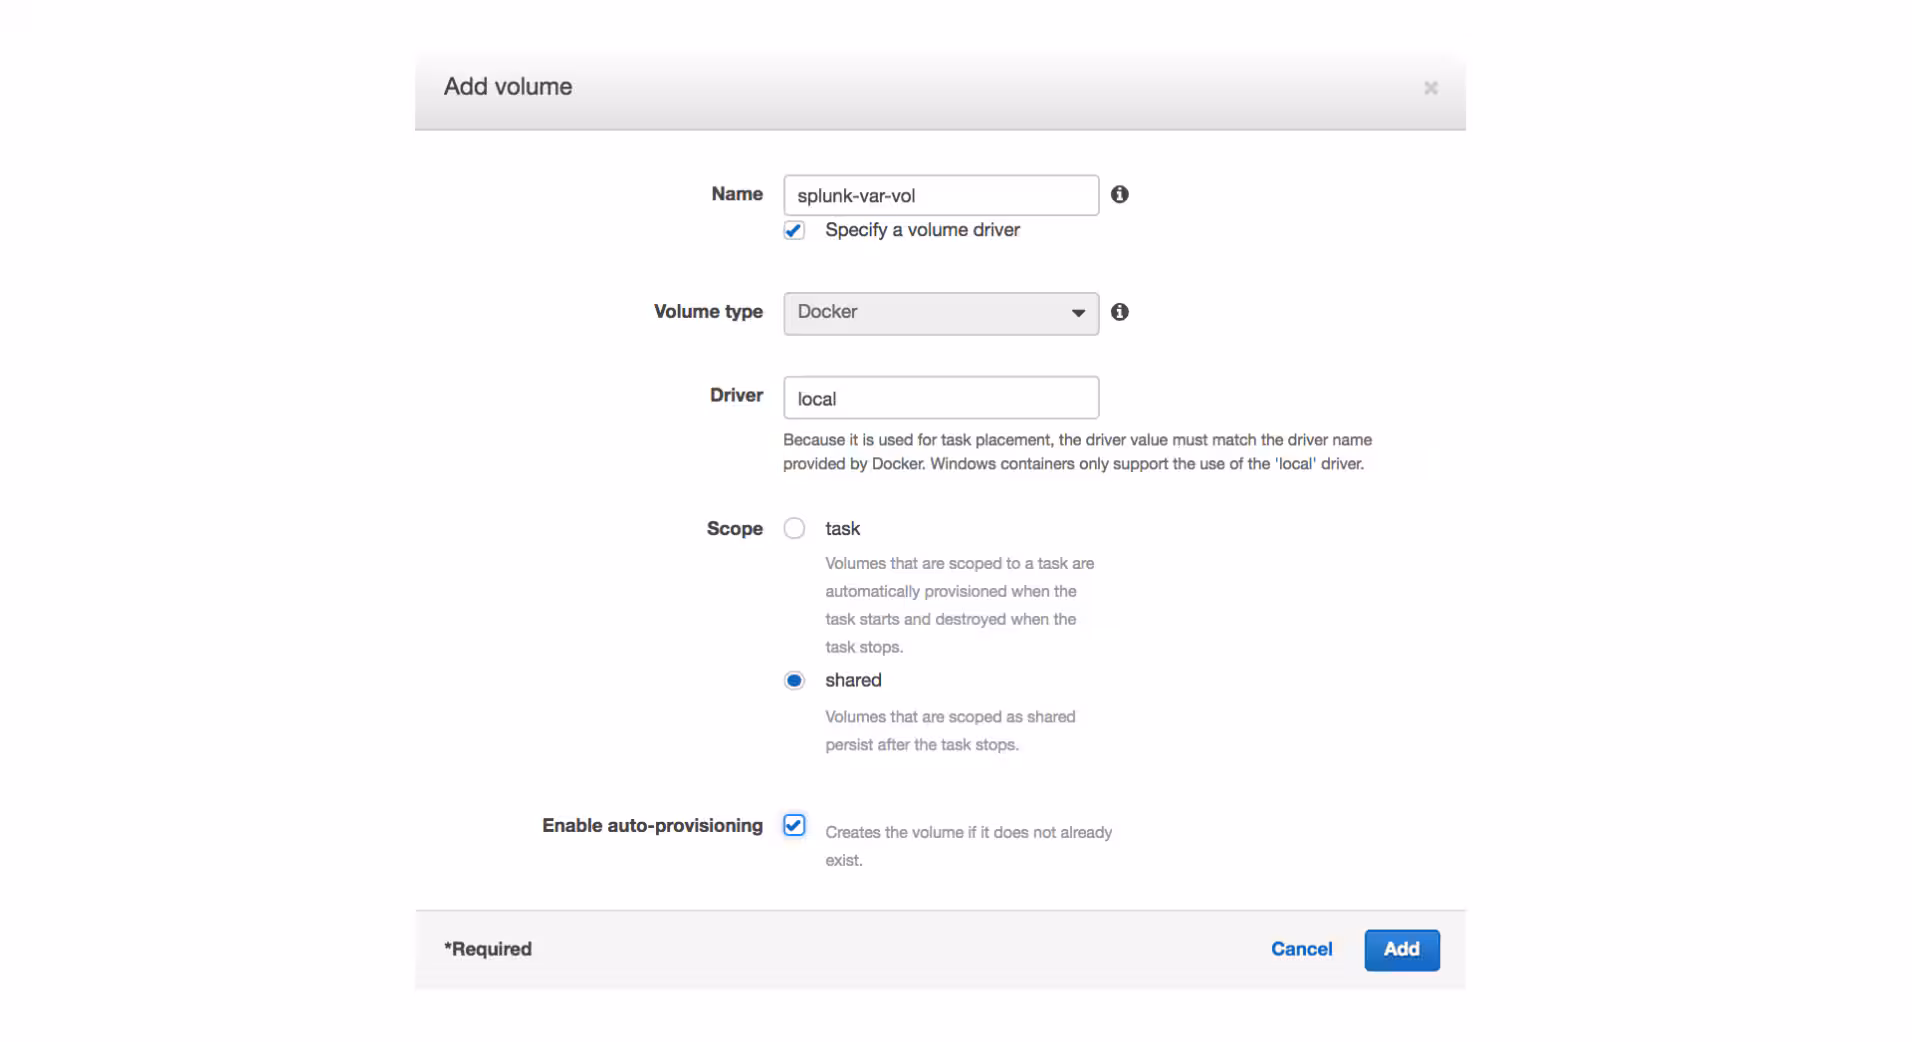Select the task scope radio button
The width and height of the screenshot is (1912, 1042).
click(x=794, y=528)
